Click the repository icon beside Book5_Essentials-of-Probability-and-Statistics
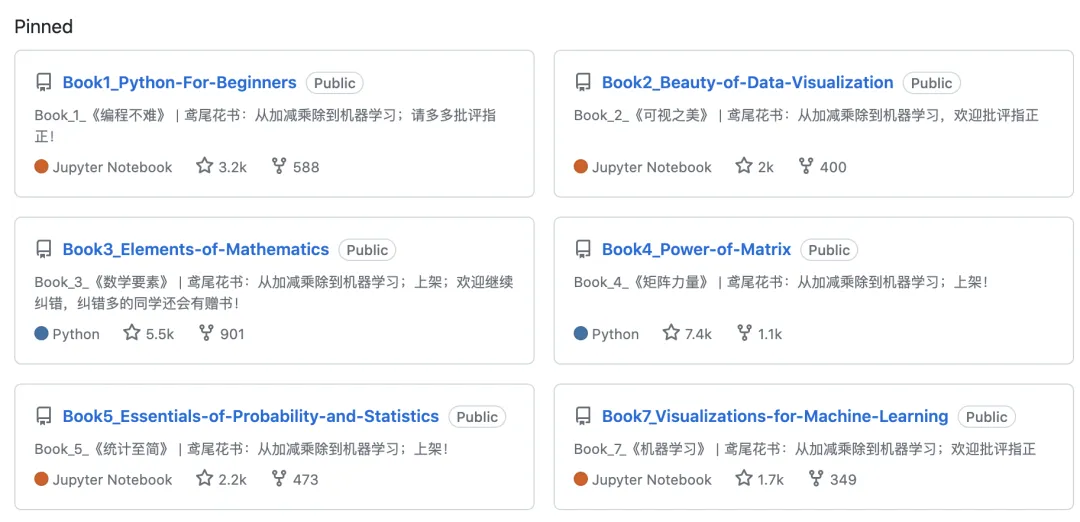This screenshot has height=522, width=1080. (43, 416)
